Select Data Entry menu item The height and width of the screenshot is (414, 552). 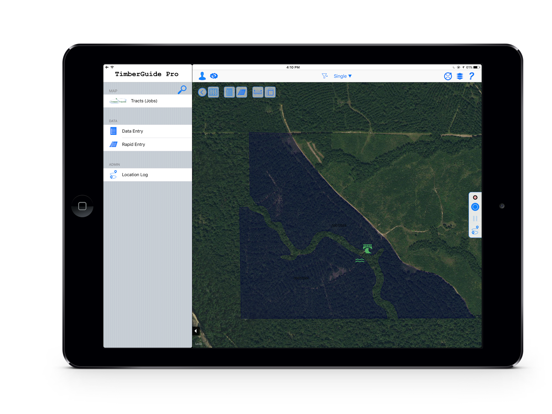[x=148, y=131]
